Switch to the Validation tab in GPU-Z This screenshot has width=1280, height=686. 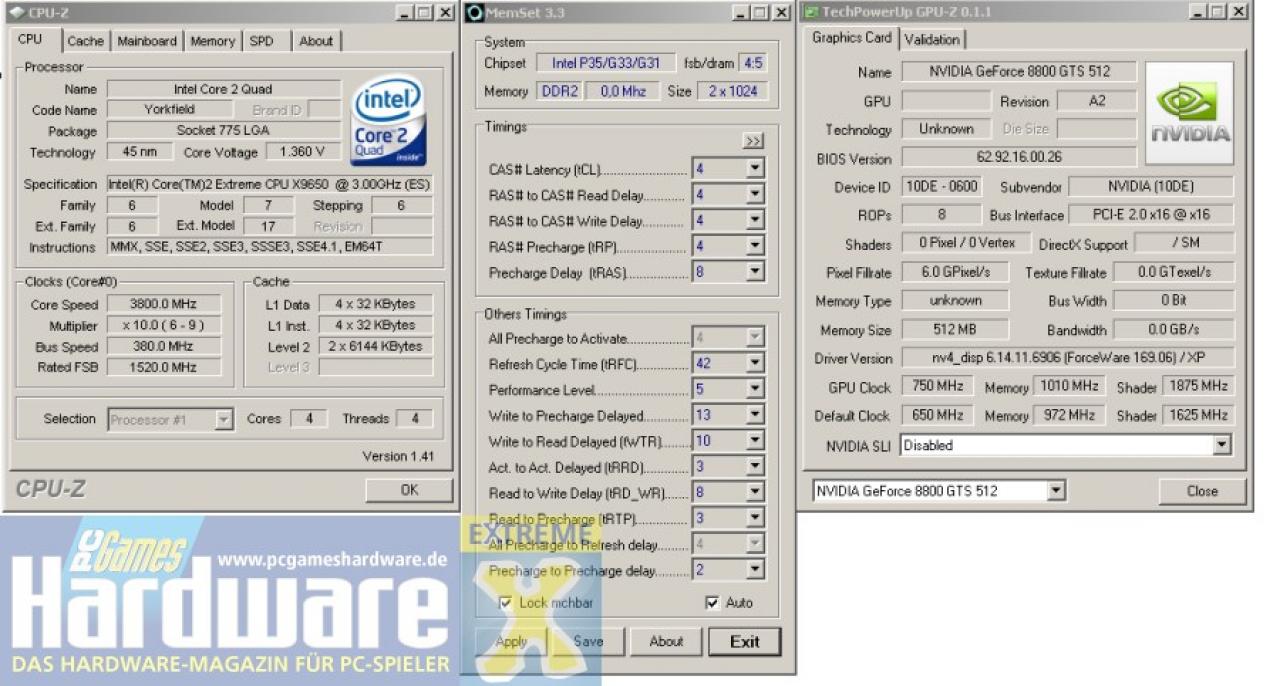click(932, 40)
